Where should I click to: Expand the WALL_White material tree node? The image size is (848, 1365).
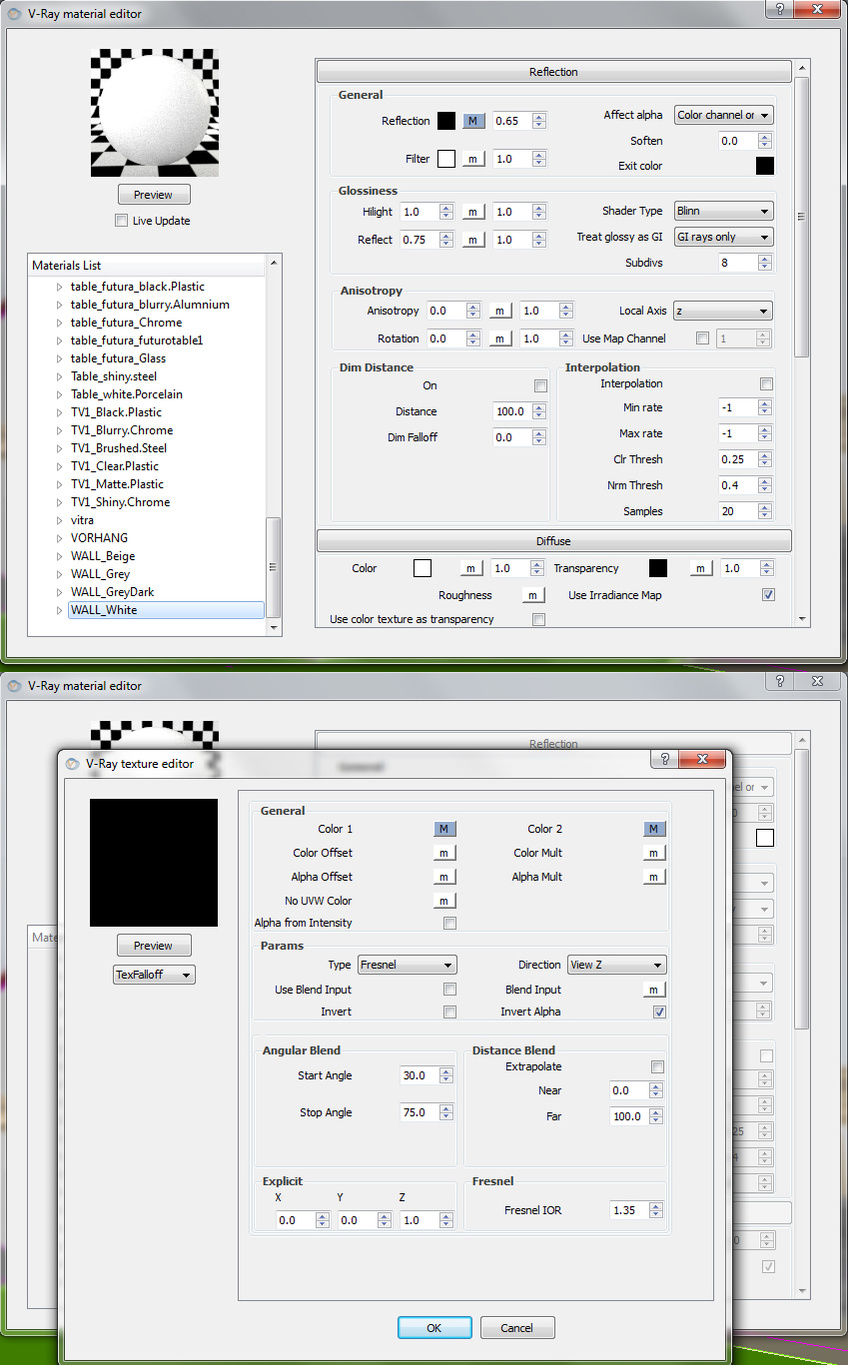click(x=59, y=610)
